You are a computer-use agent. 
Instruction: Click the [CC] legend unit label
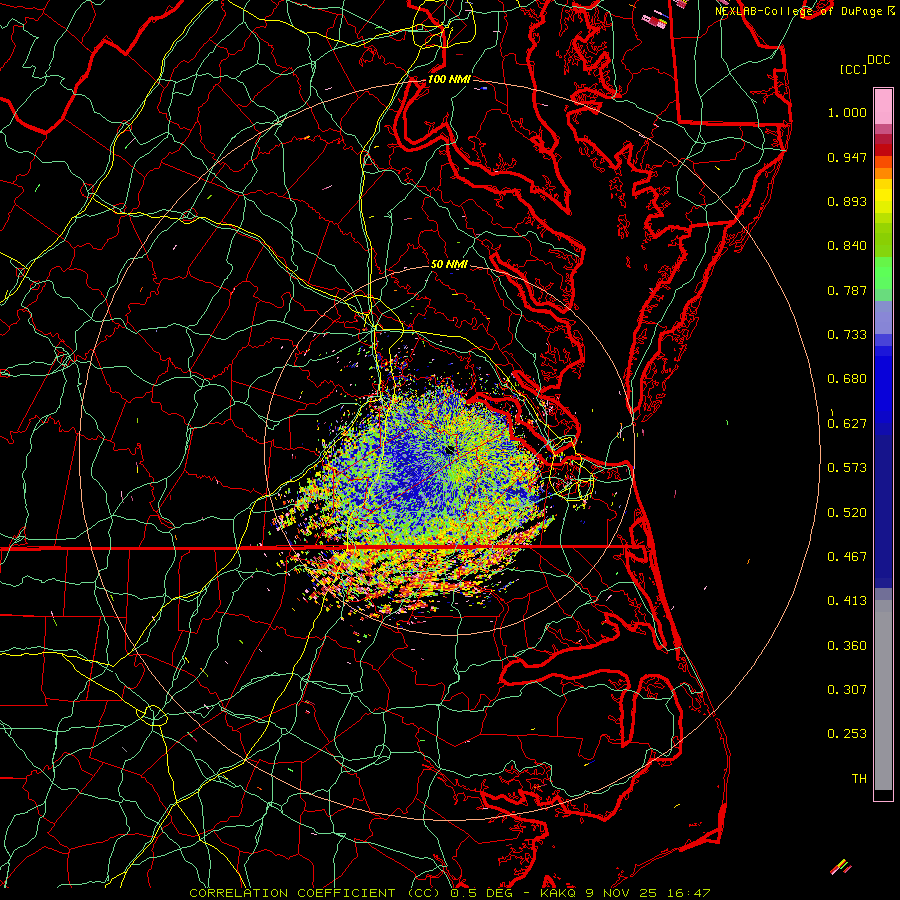point(853,69)
